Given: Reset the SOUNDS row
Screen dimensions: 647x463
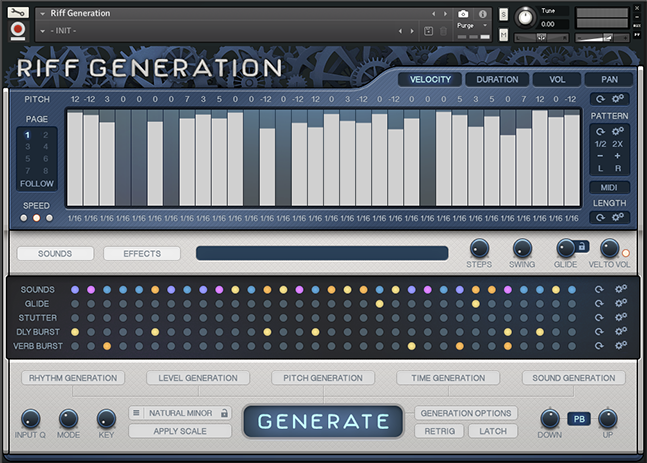Looking at the screenshot, I should click(x=599, y=290).
